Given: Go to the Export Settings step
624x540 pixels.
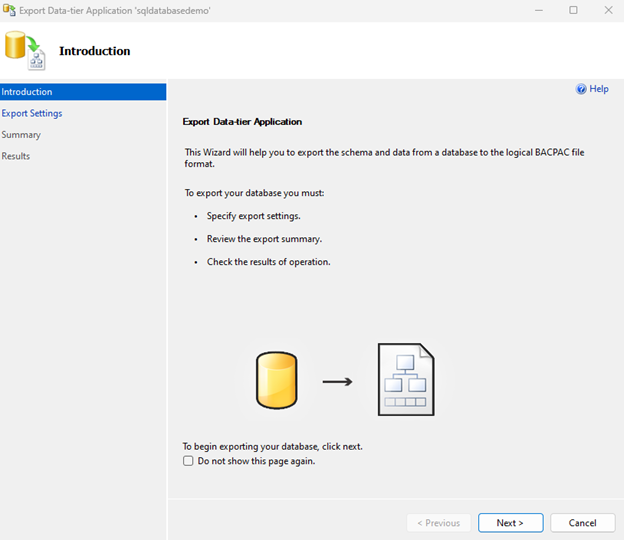Looking at the screenshot, I should point(32,113).
